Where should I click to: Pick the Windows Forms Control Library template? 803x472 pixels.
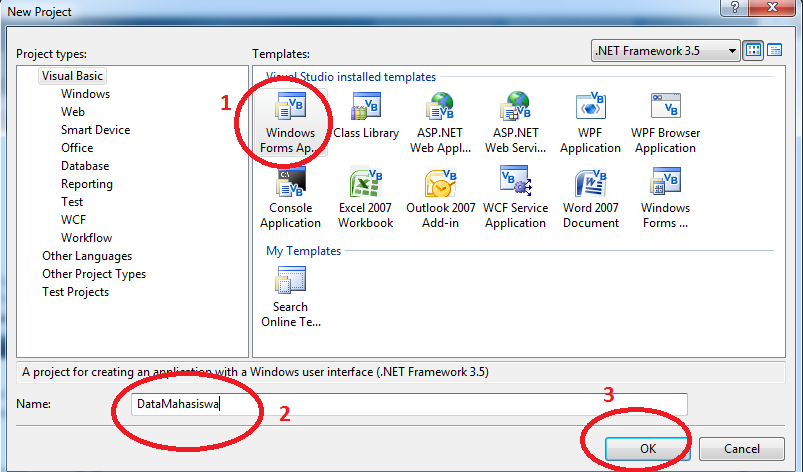[x=665, y=198]
